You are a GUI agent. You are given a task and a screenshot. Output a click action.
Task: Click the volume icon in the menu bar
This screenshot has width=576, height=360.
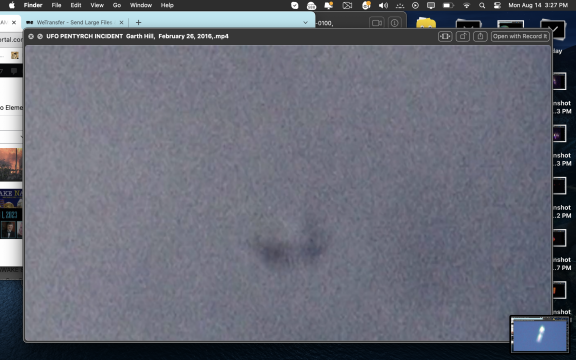[383, 5]
